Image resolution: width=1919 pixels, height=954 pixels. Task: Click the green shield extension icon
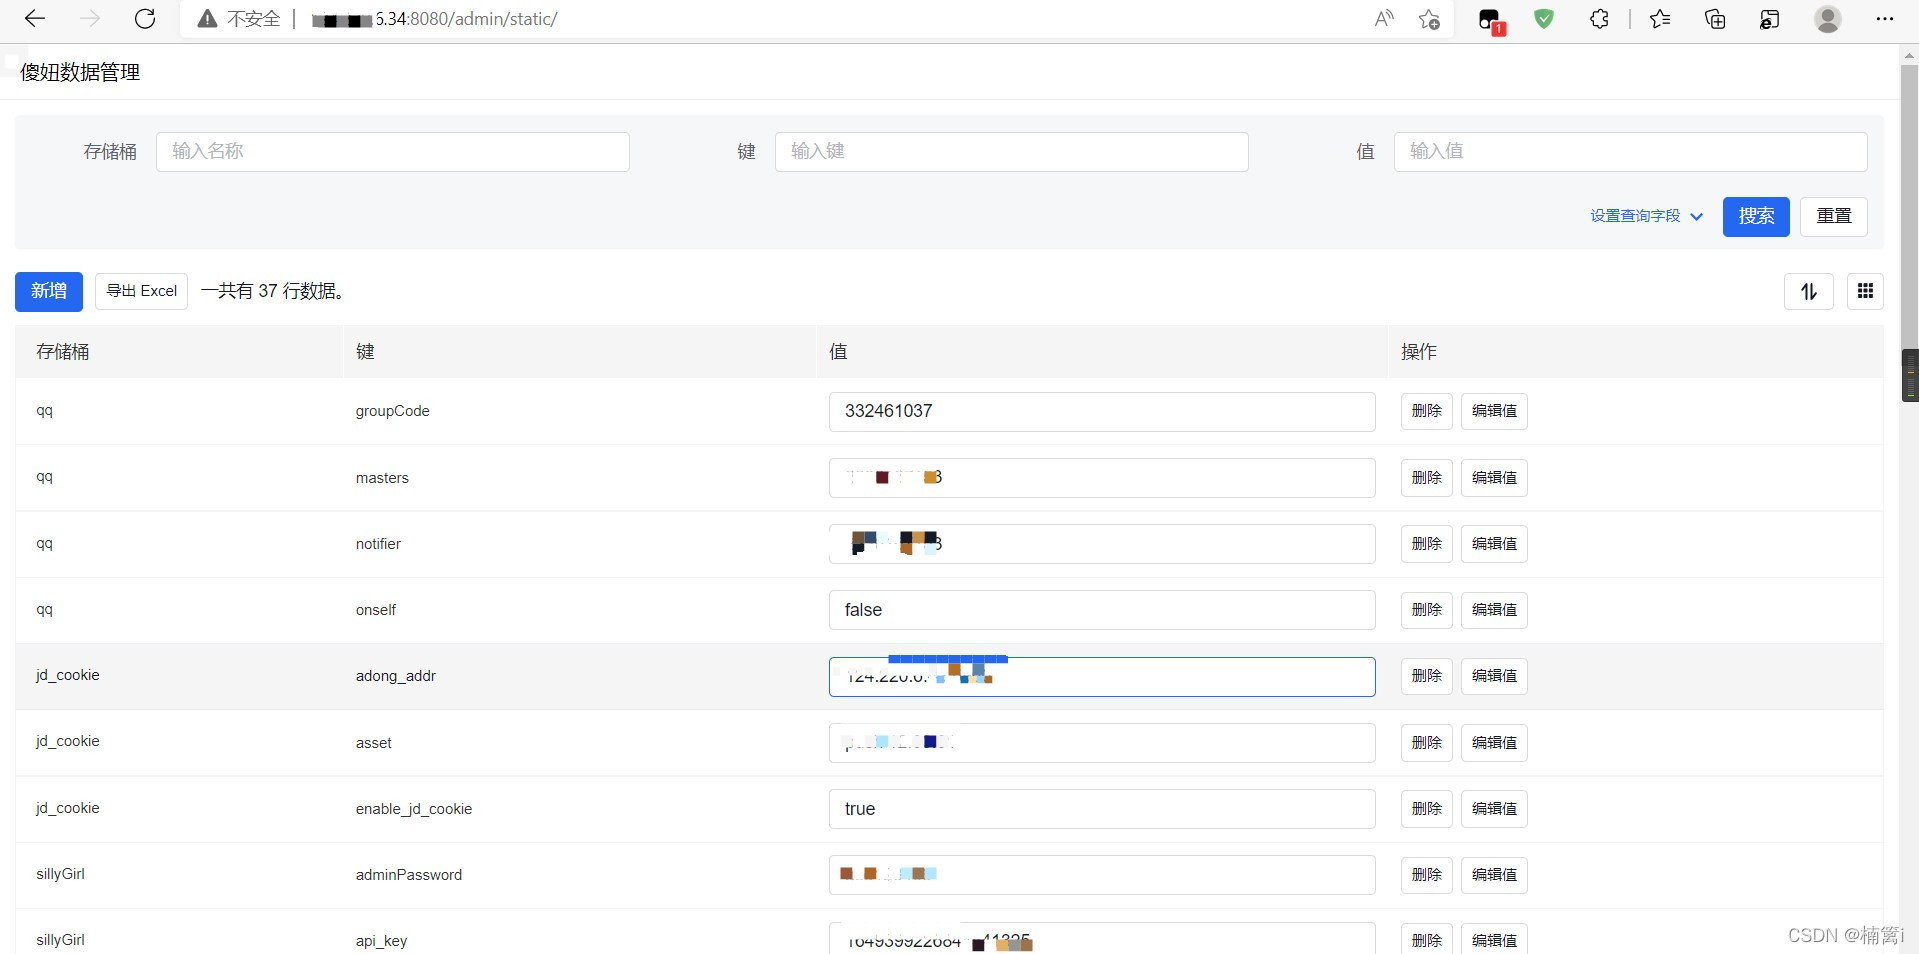pyautogui.click(x=1544, y=19)
